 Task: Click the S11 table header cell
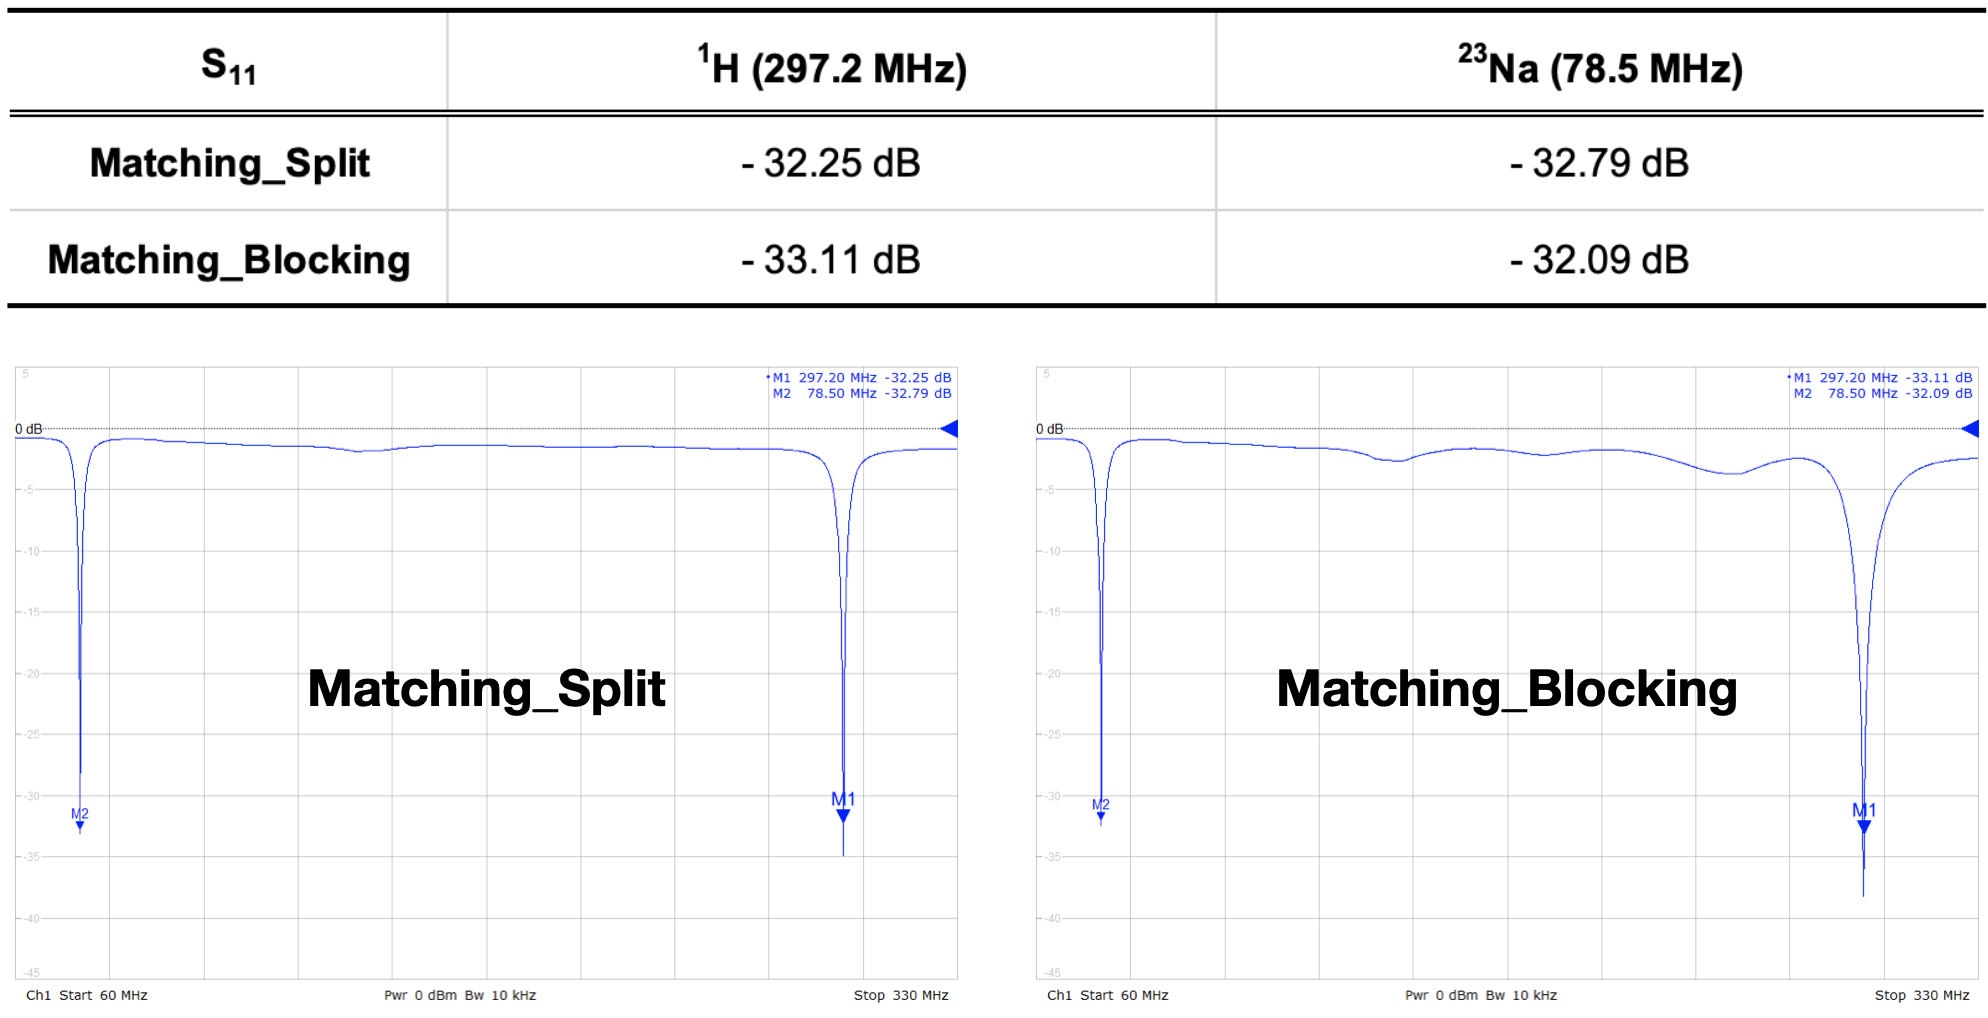(228, 66)
